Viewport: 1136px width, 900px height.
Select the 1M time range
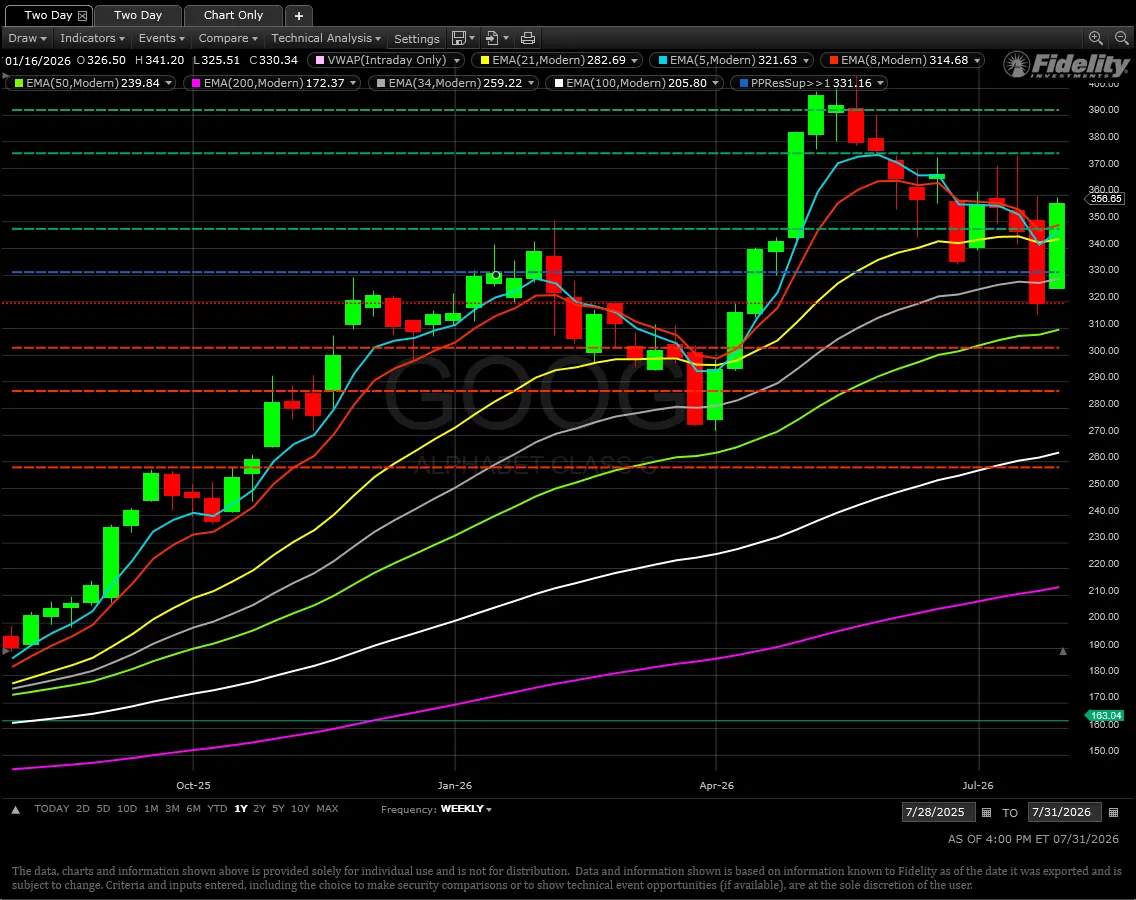(x=151, y=809)
